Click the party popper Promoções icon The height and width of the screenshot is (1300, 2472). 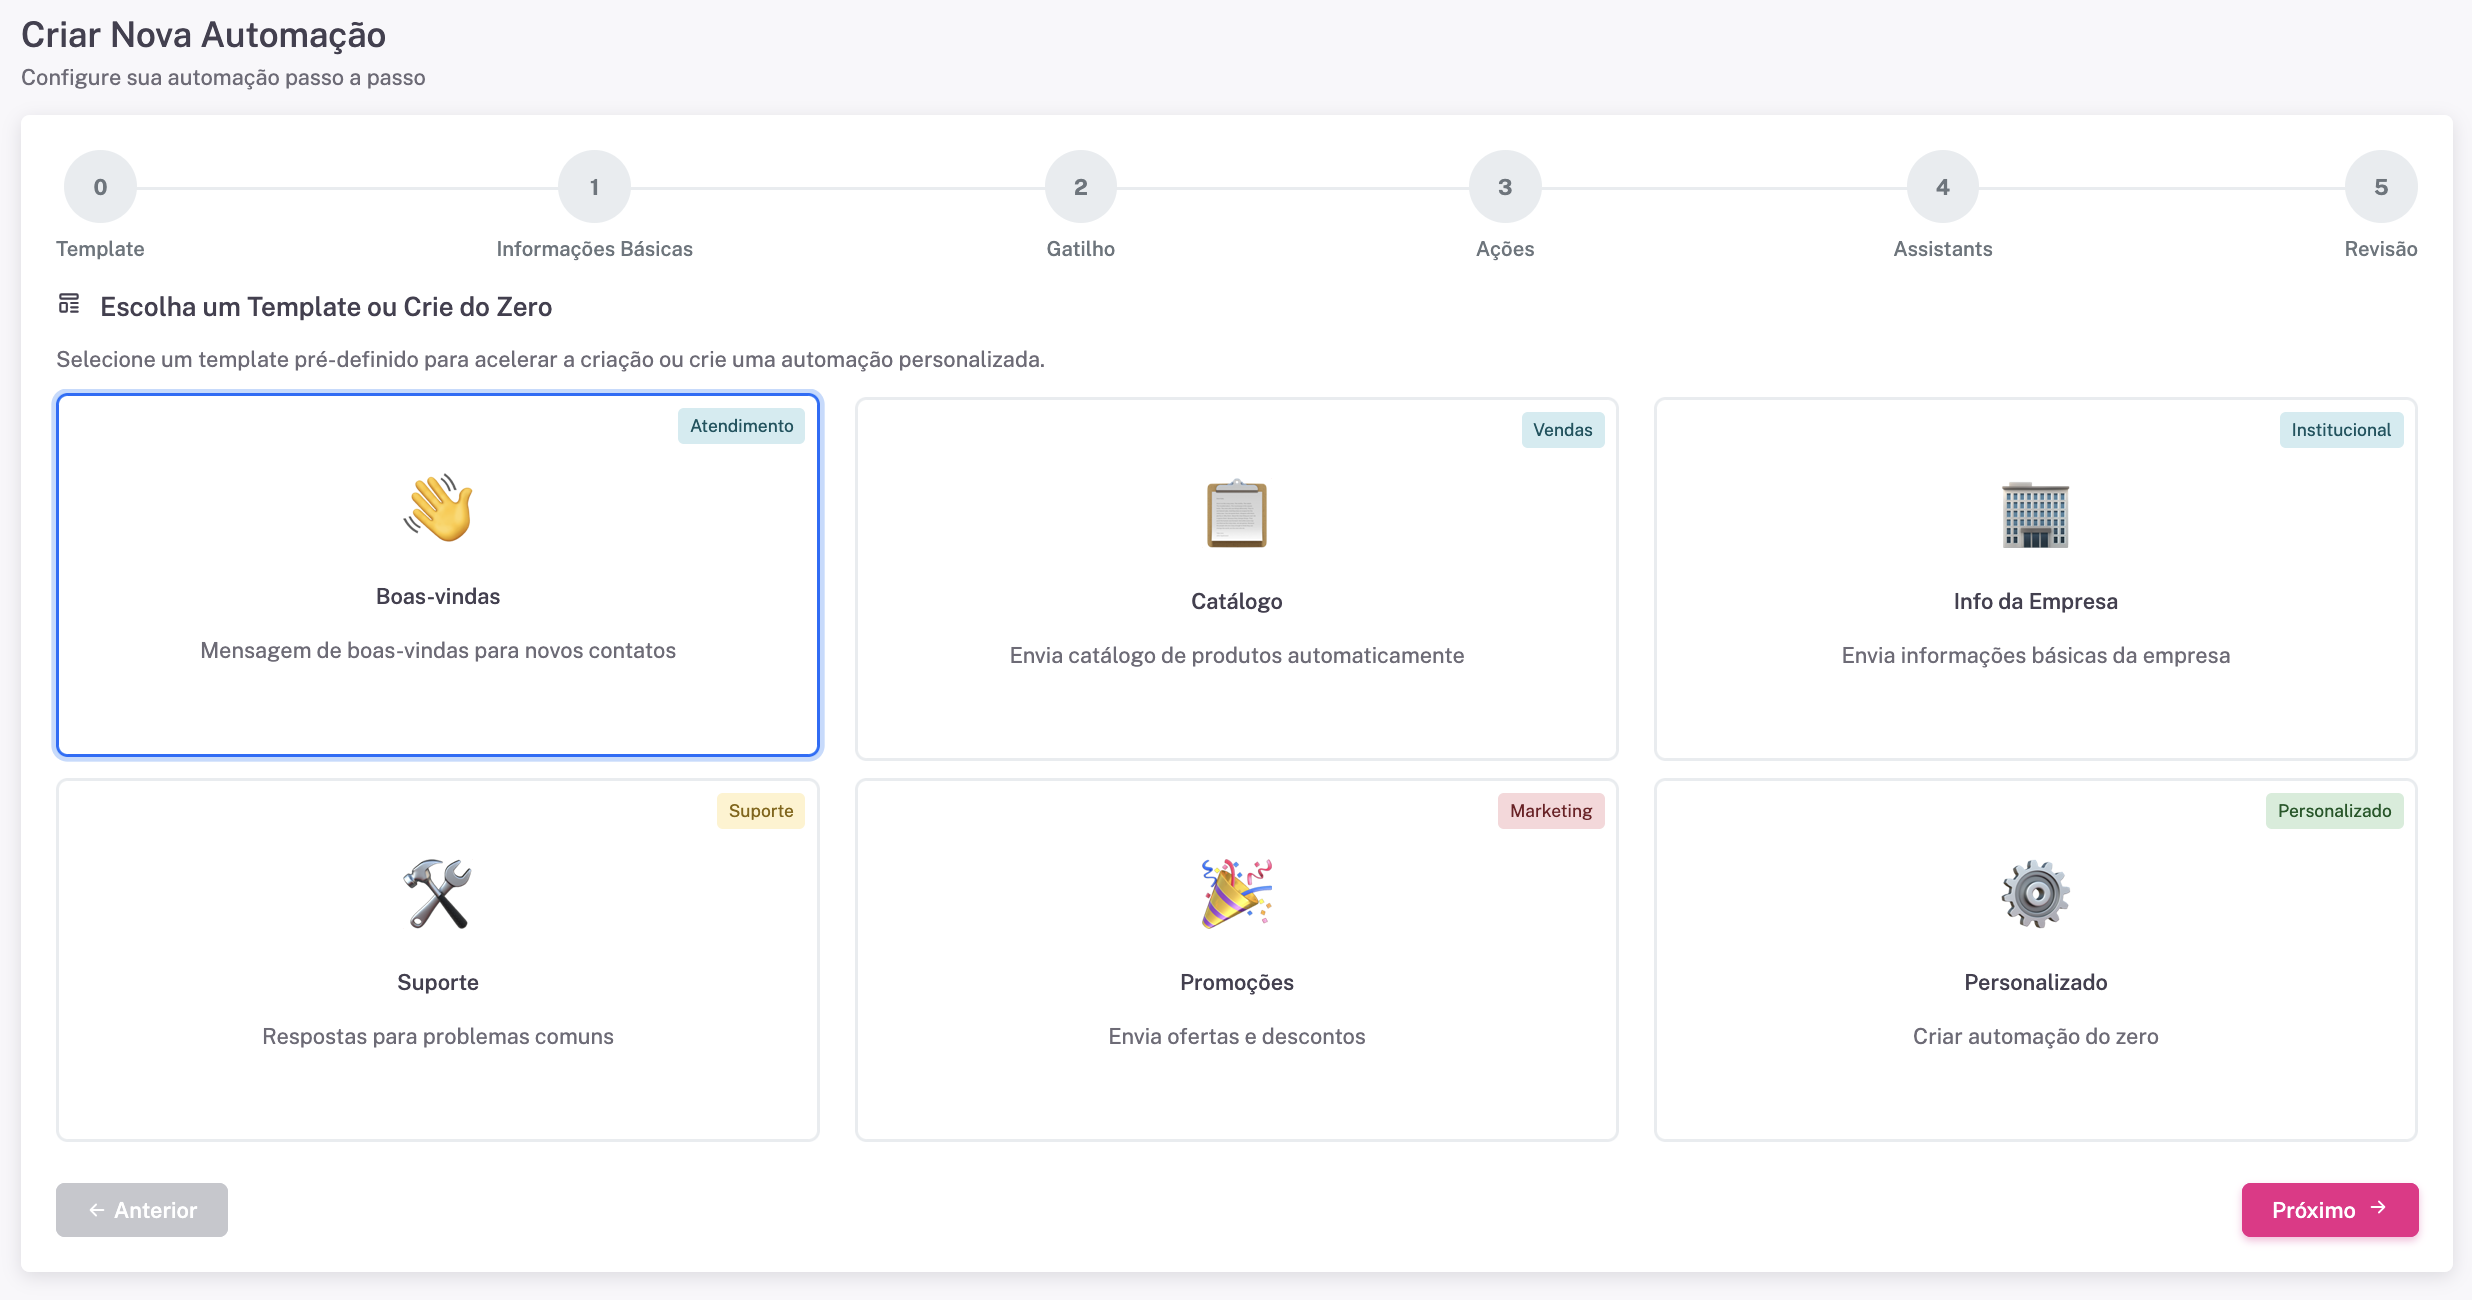(x=1236, y=894)
